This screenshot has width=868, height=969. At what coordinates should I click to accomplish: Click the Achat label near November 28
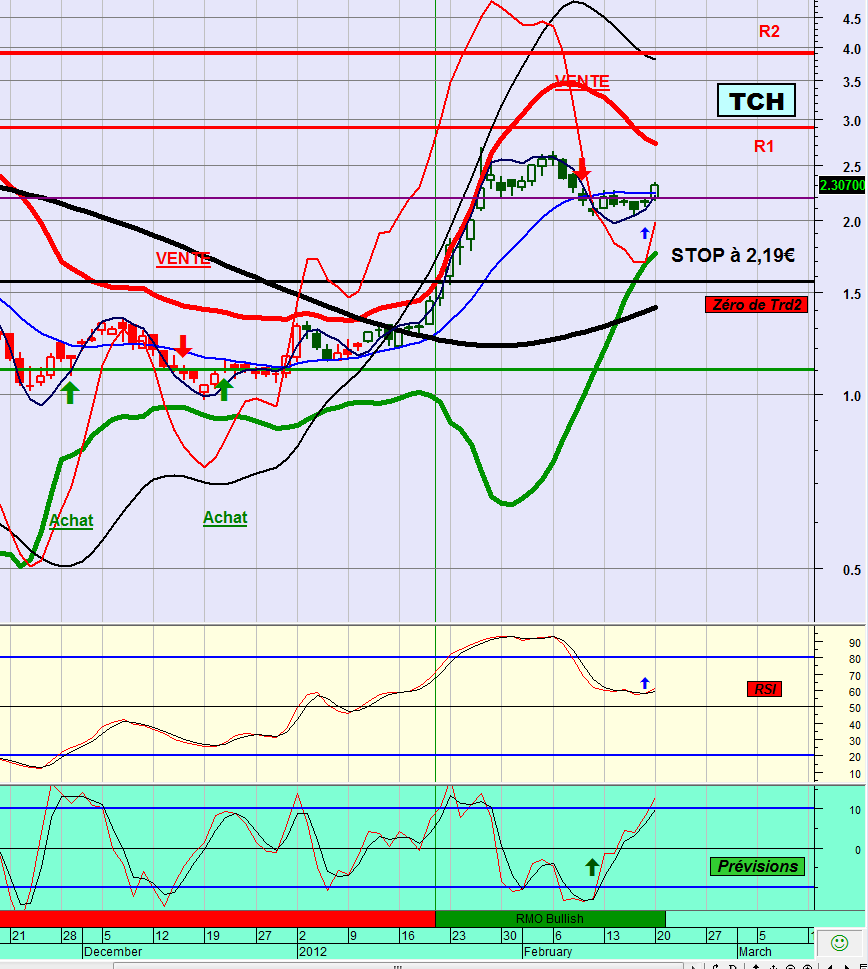[72, 521]
